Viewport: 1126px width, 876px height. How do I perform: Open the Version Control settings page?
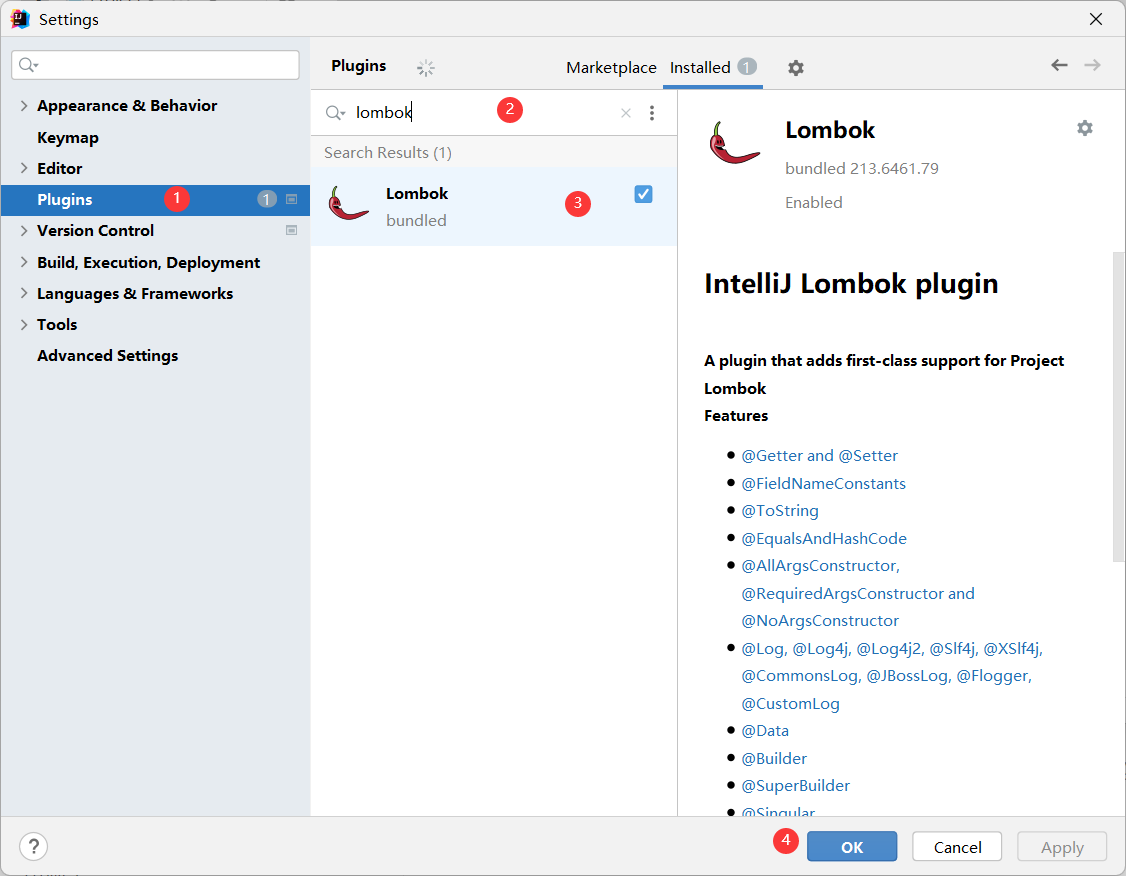coord(96,230)
